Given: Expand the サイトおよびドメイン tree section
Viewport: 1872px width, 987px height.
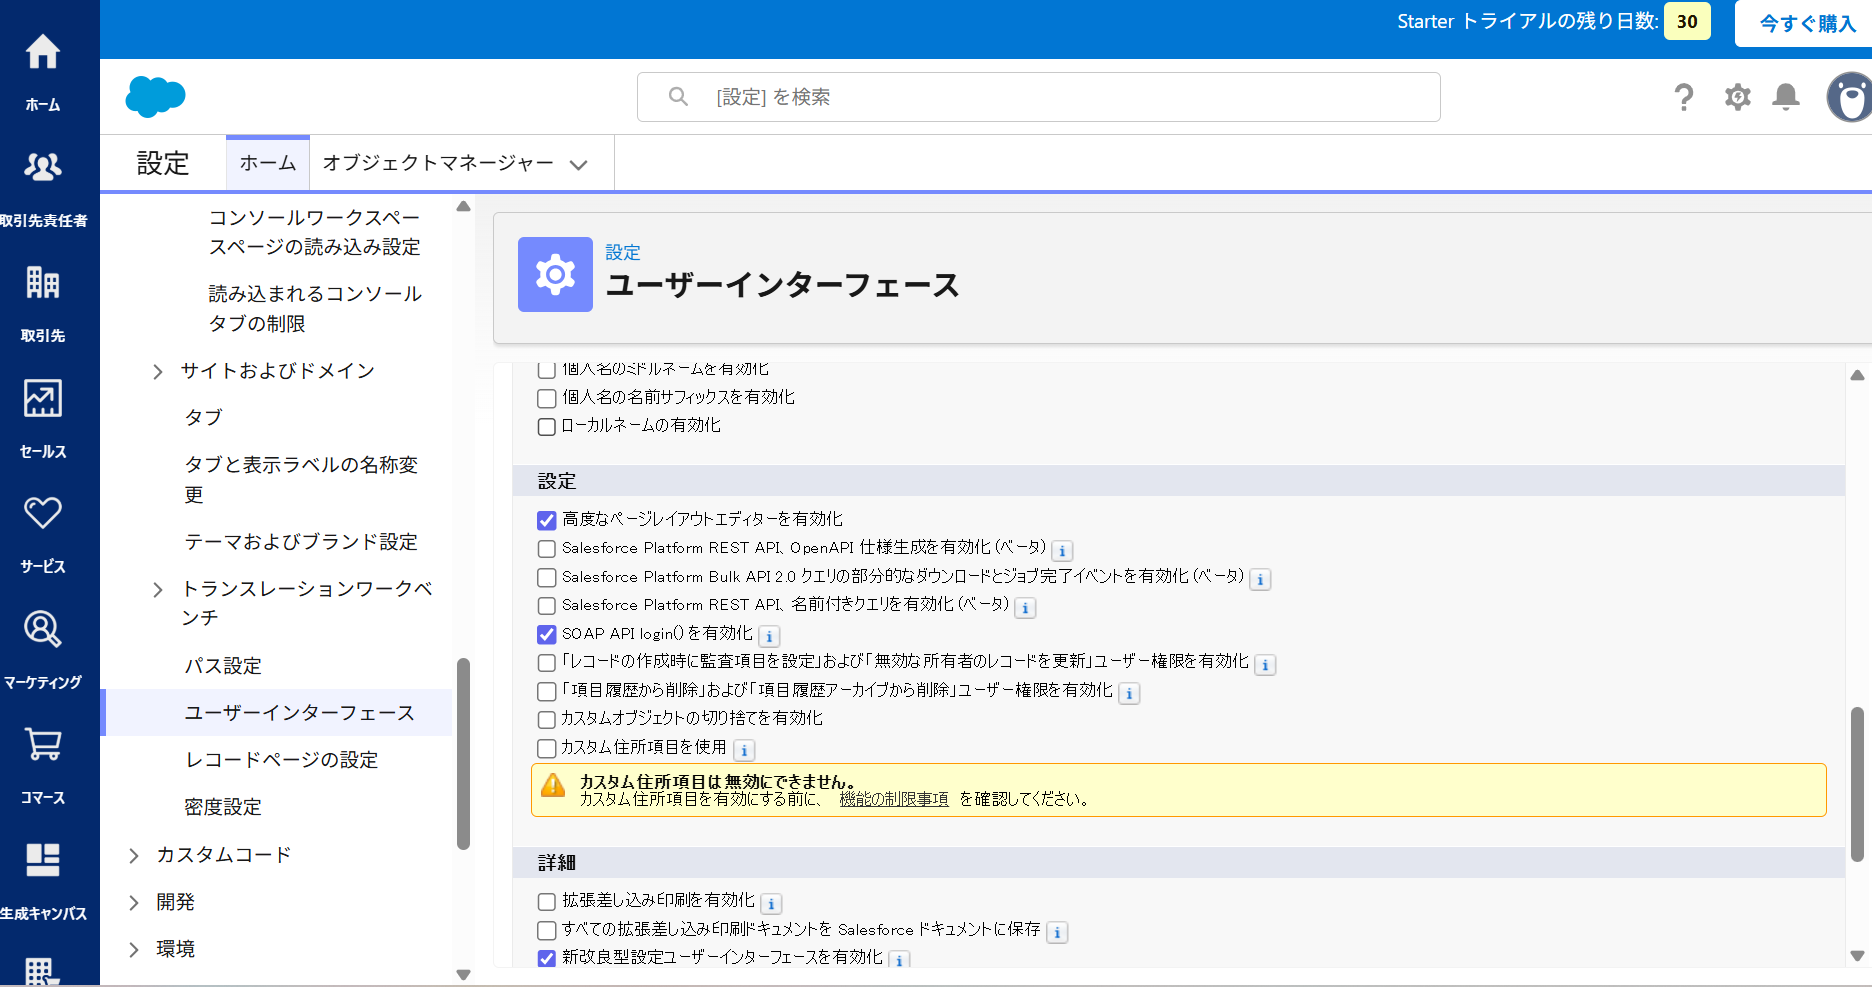Looking at the screenshot, I should click(157, 370).
